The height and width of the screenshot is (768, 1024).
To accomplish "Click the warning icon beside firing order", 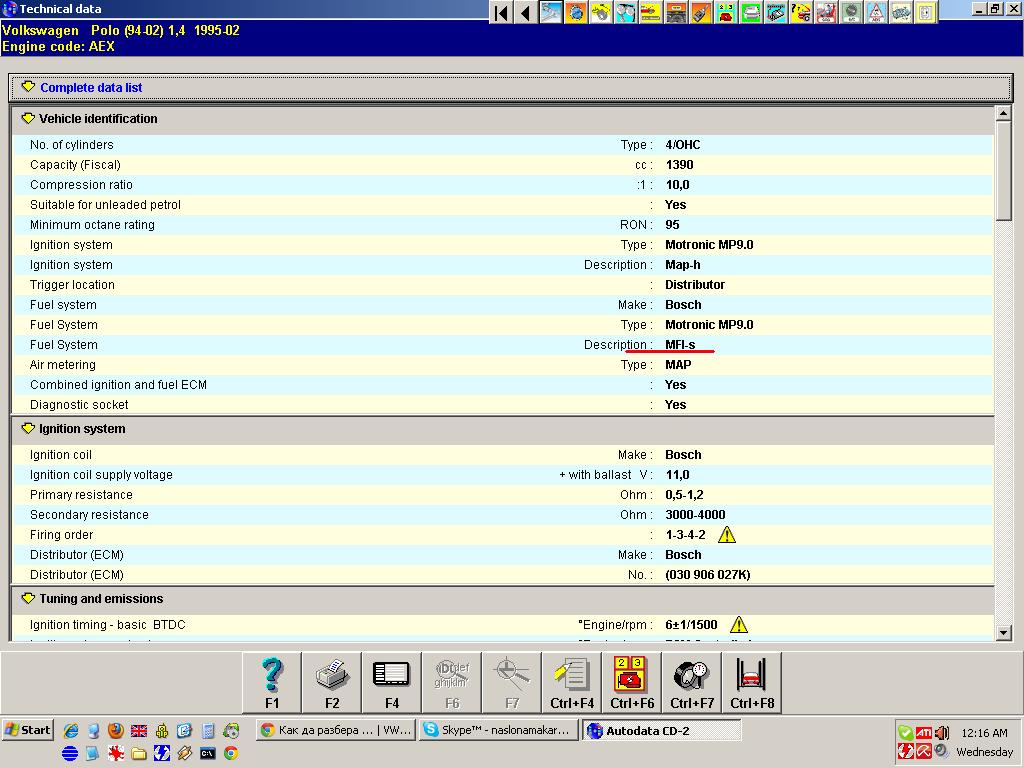I will 727,535.
